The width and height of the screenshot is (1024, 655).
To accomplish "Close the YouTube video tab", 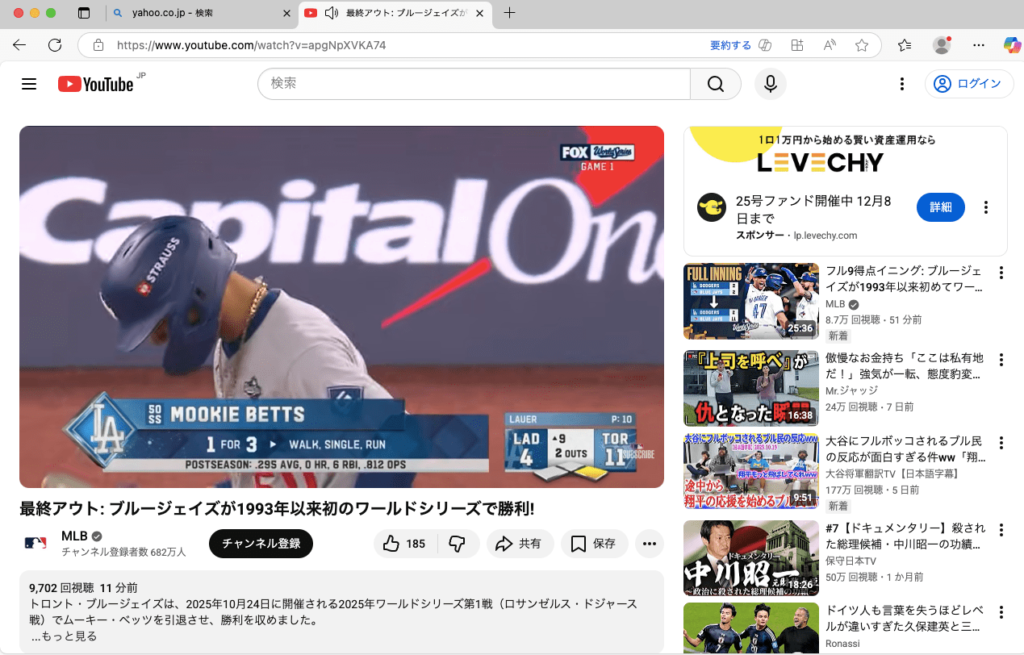I will tap(479, 13).
